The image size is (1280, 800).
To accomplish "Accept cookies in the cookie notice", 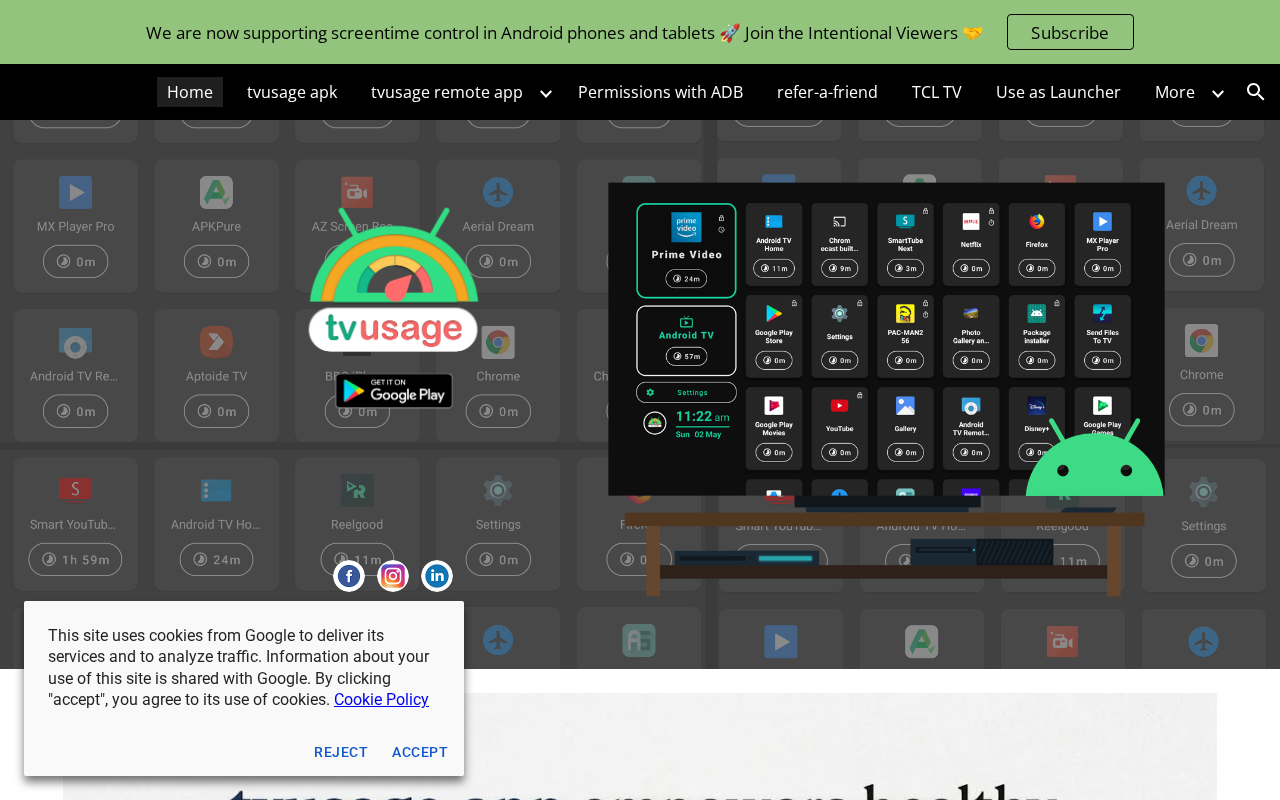I will click(x=420, y=752).
